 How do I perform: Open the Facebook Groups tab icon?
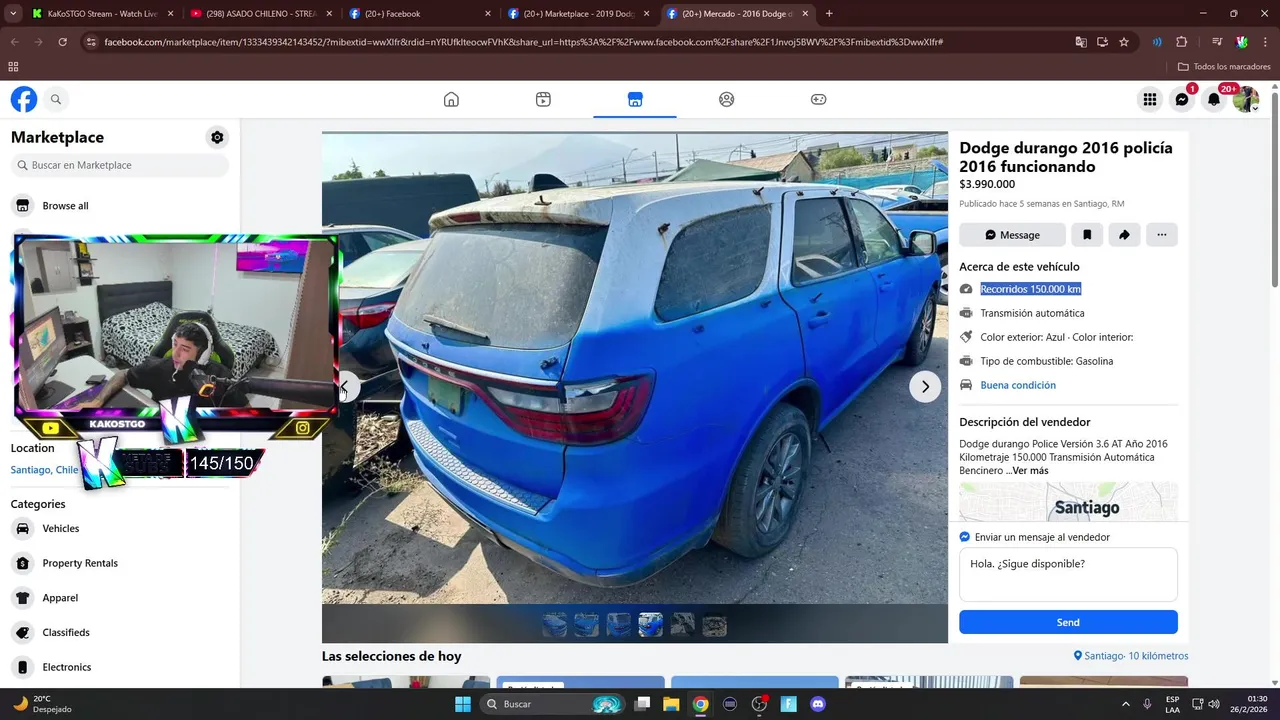point(727,99)
